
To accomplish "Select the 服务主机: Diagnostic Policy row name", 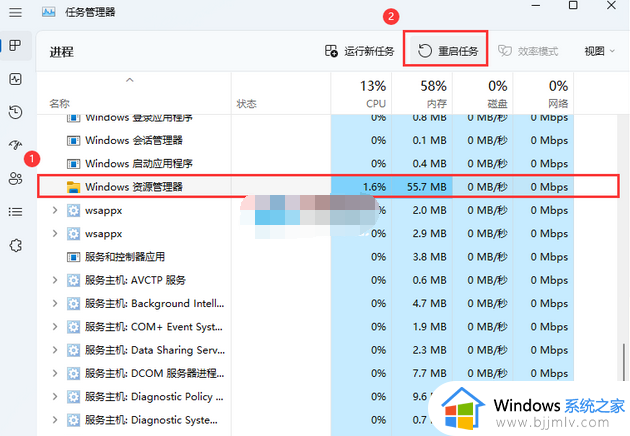I will point(154,397).
